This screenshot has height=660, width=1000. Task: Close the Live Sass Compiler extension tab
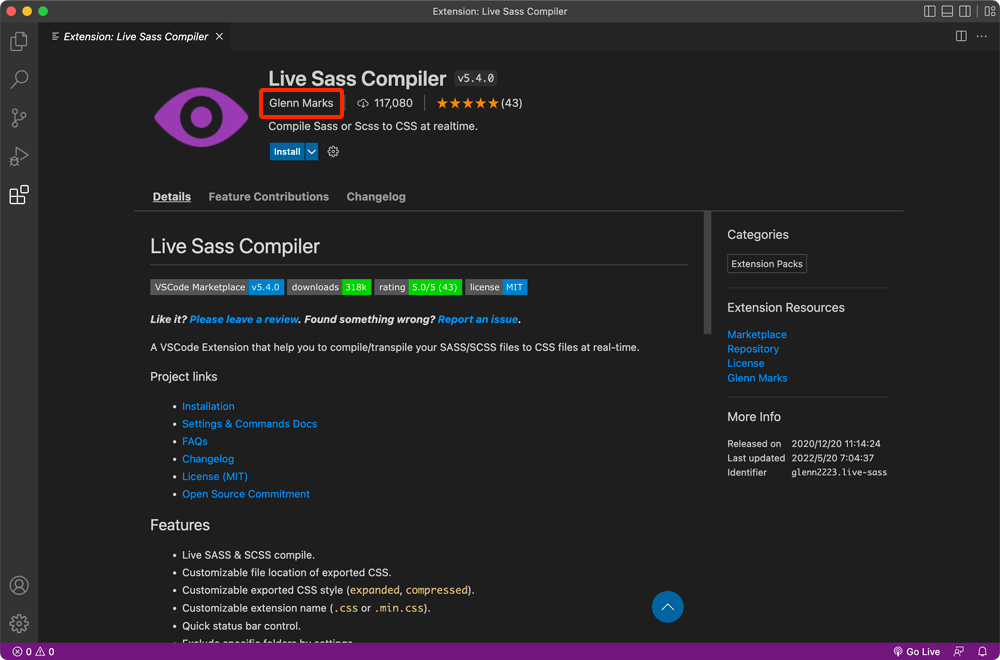pos(219,36)
